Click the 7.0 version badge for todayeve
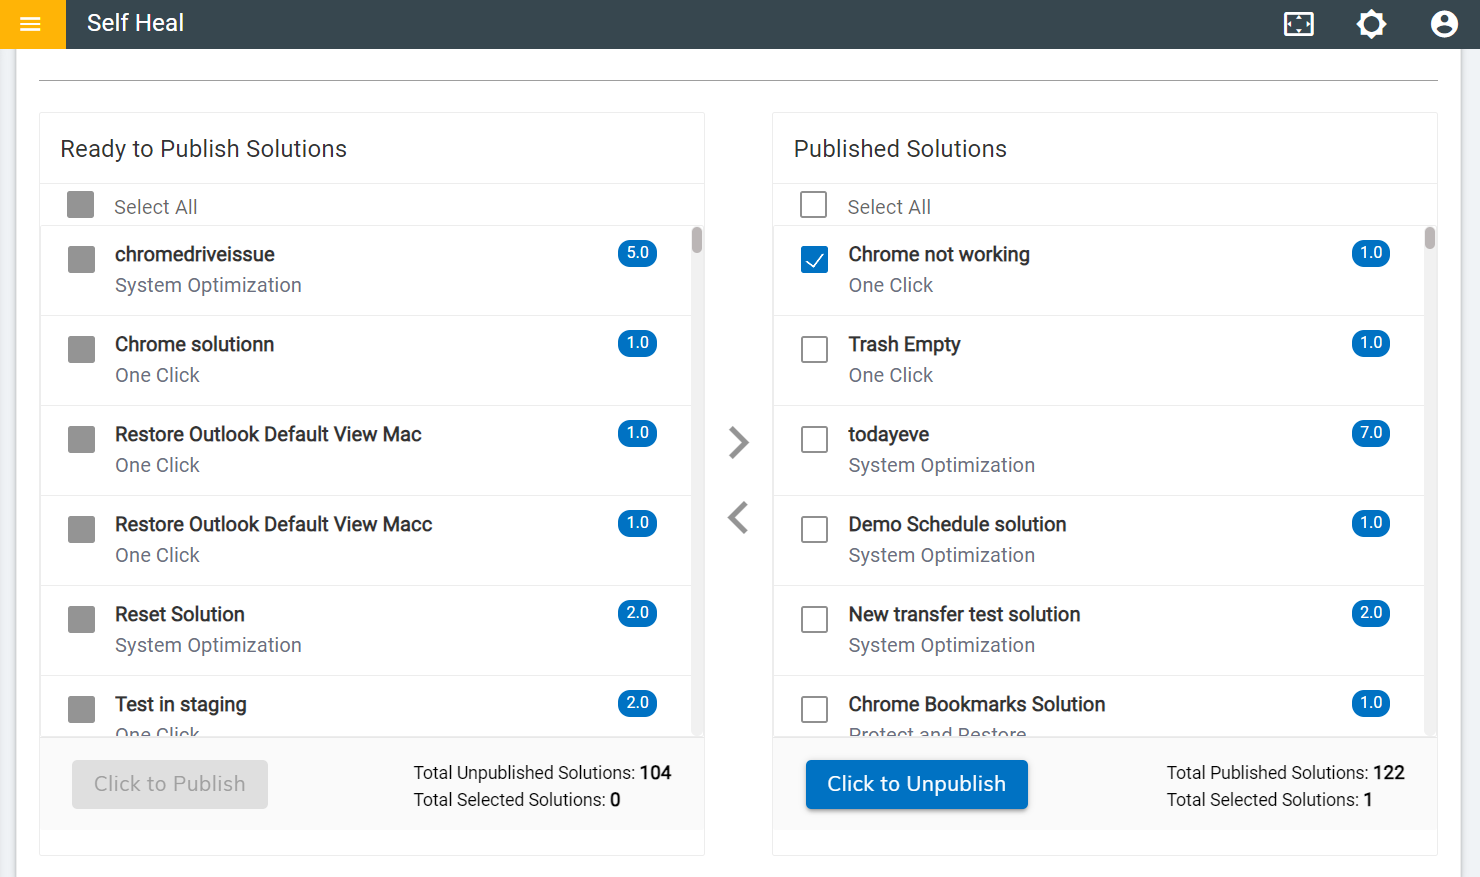1480x877 pixels. [x=1370, y=433]
